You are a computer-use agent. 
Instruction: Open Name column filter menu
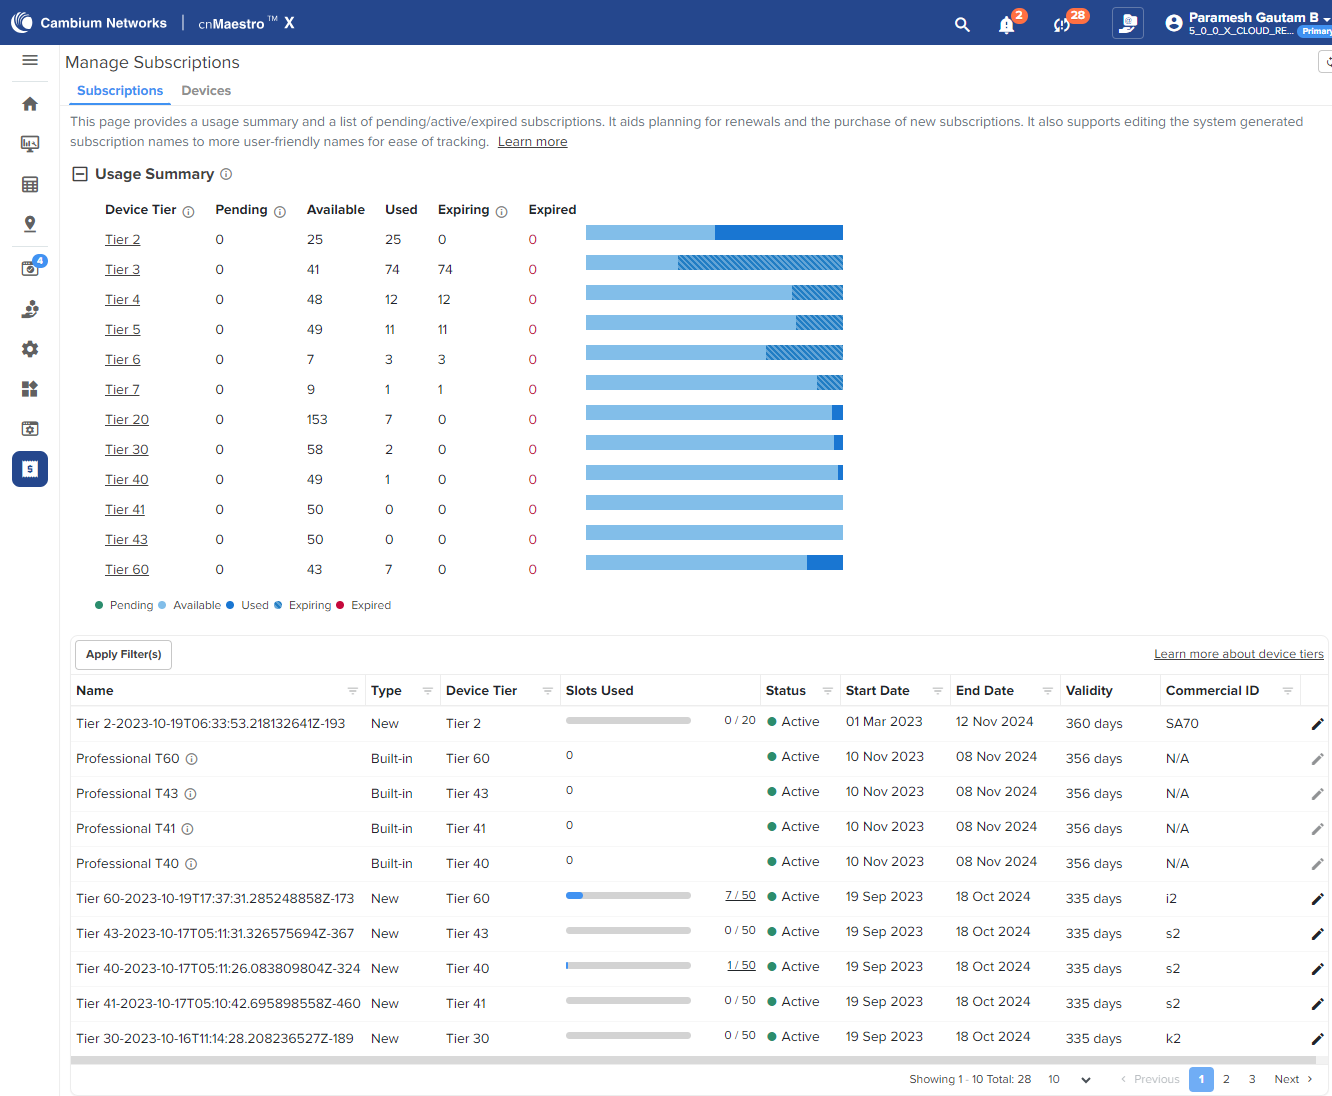point(352,691)
